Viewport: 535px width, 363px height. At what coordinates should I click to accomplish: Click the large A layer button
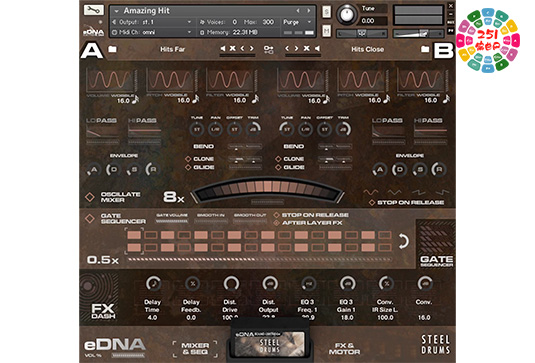(91, 50)
